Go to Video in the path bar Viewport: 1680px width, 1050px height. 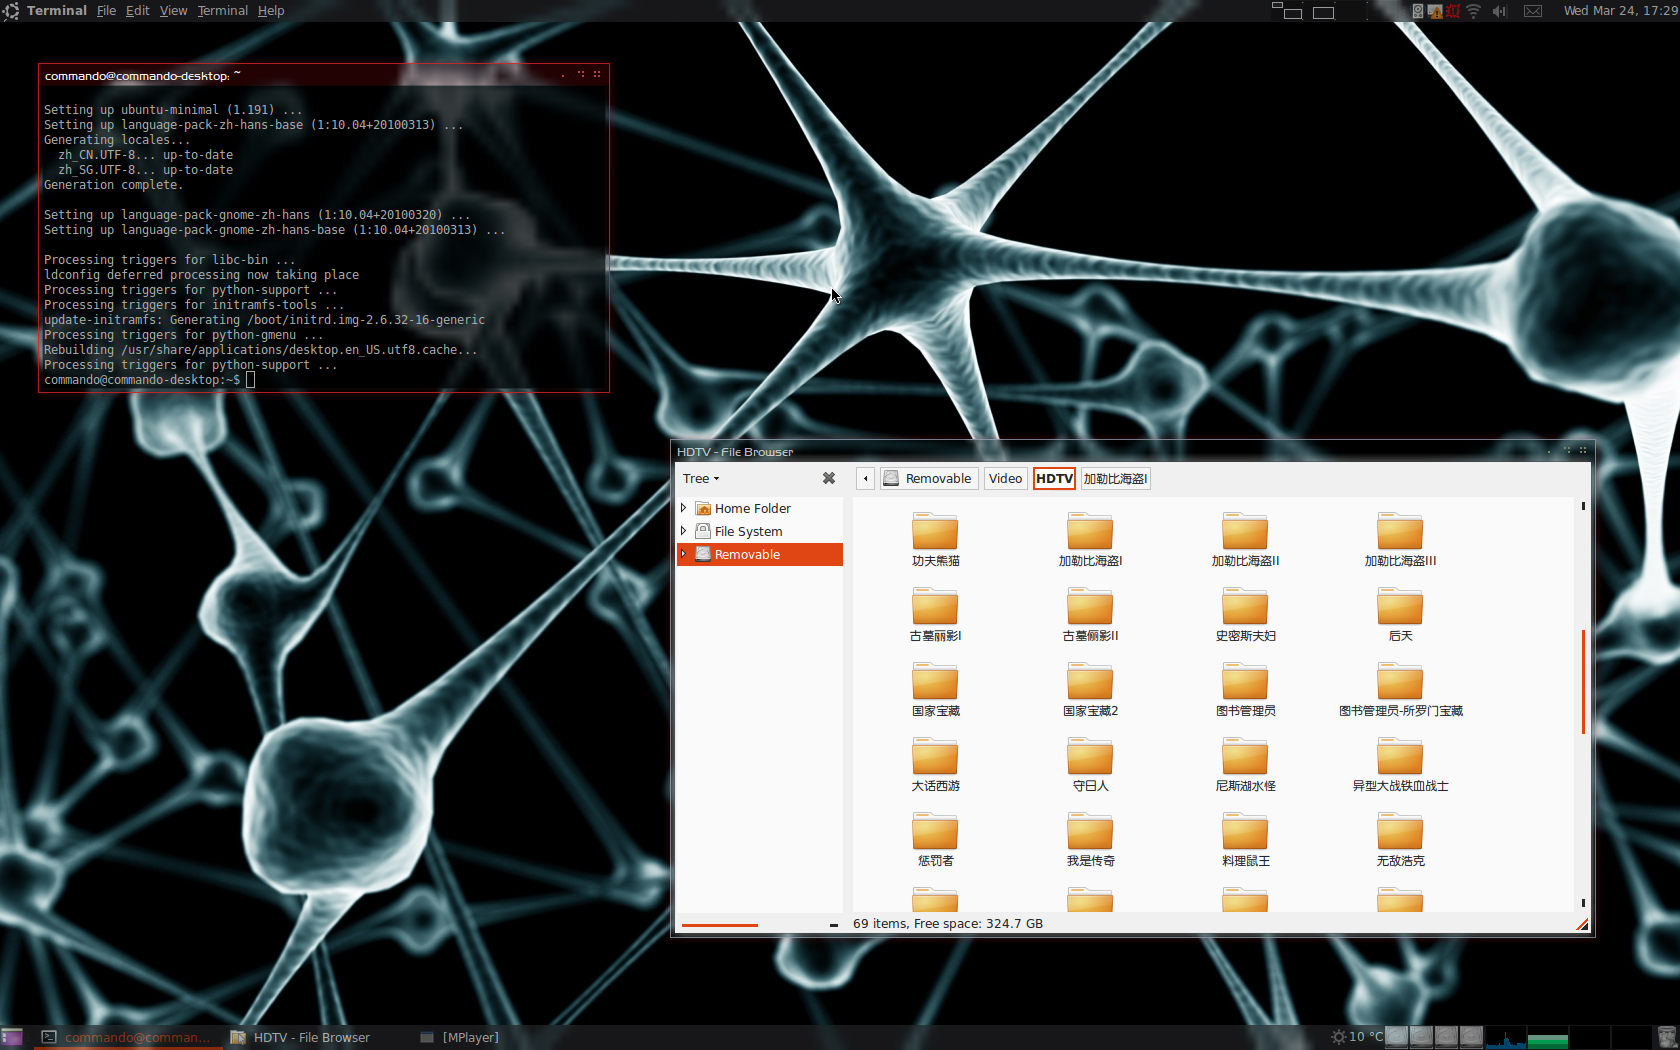click(x=1005, y=478)
